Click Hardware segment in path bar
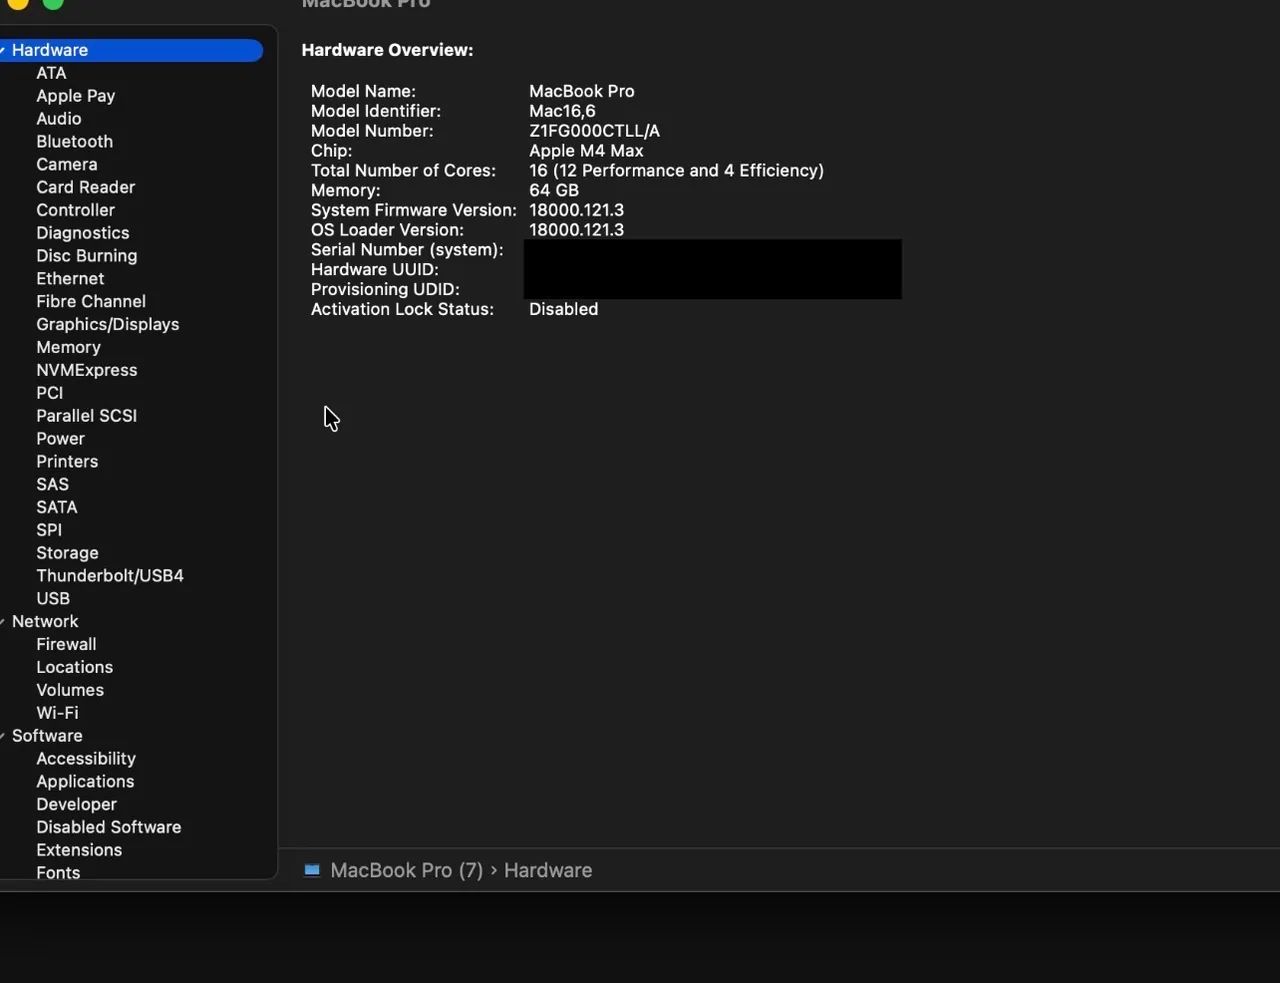The image size is (1280, 983). [x=548, y=870]
